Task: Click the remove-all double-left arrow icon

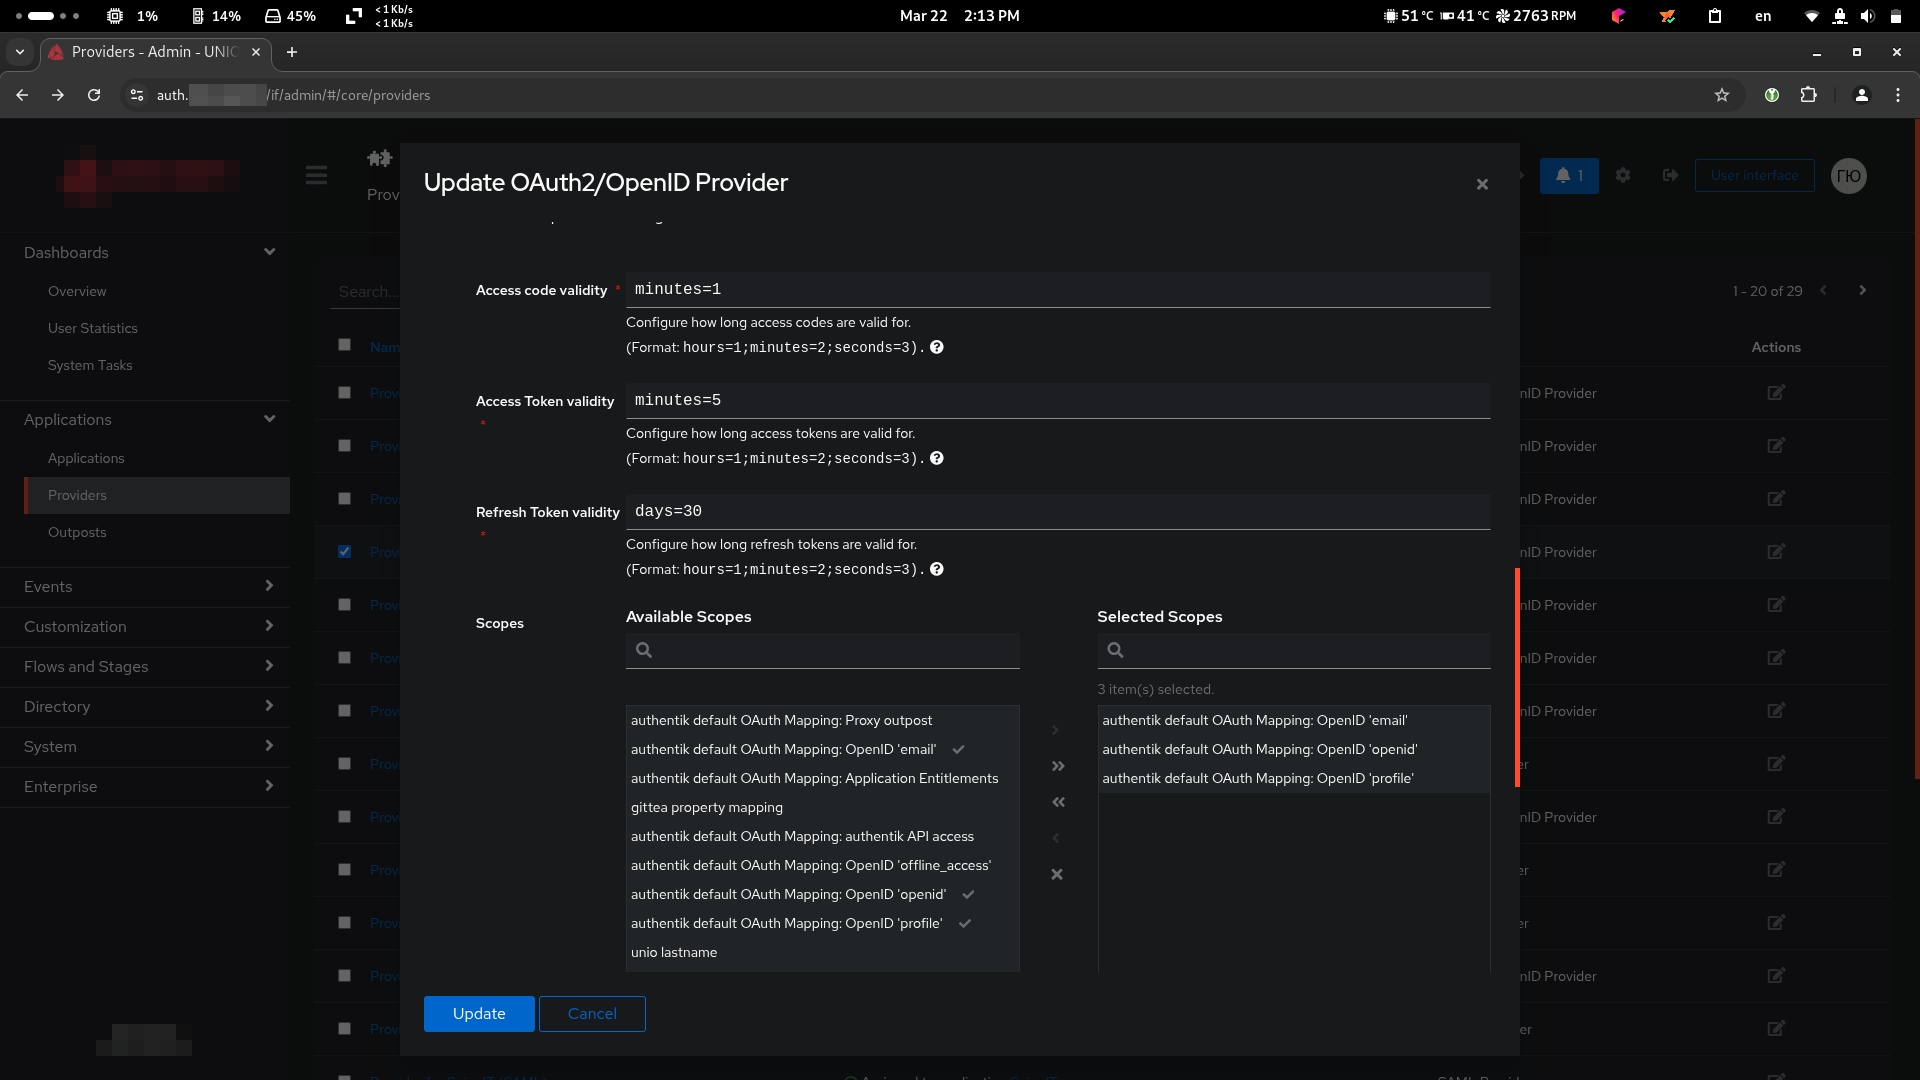Action: [x=1057, y=802]
